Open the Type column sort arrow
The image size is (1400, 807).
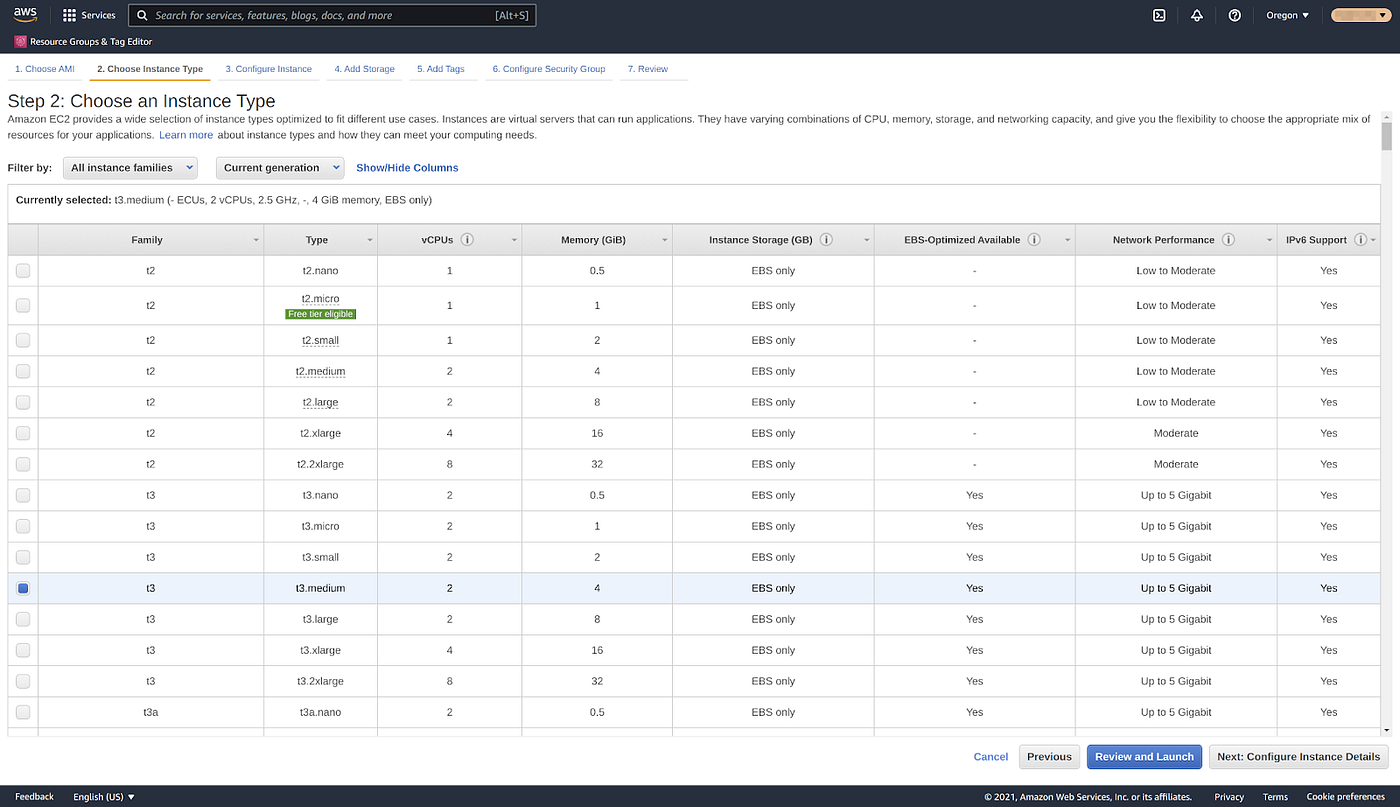(370, 241)
